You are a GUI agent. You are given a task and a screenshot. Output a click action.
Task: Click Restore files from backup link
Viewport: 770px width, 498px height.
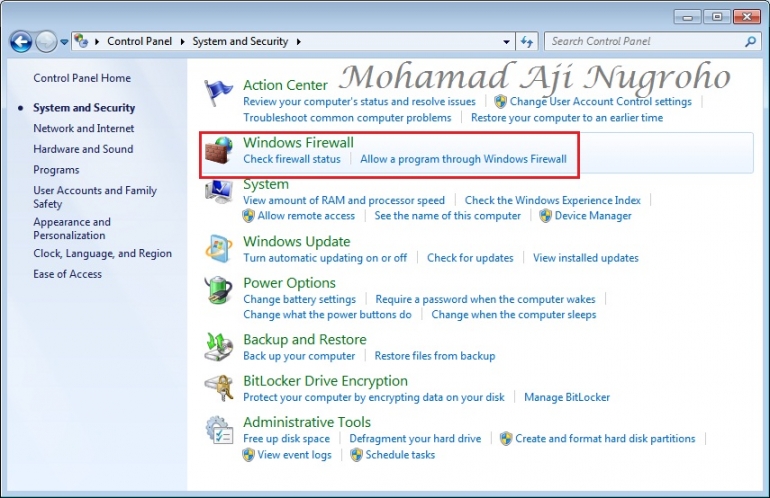tap(435, 356)
